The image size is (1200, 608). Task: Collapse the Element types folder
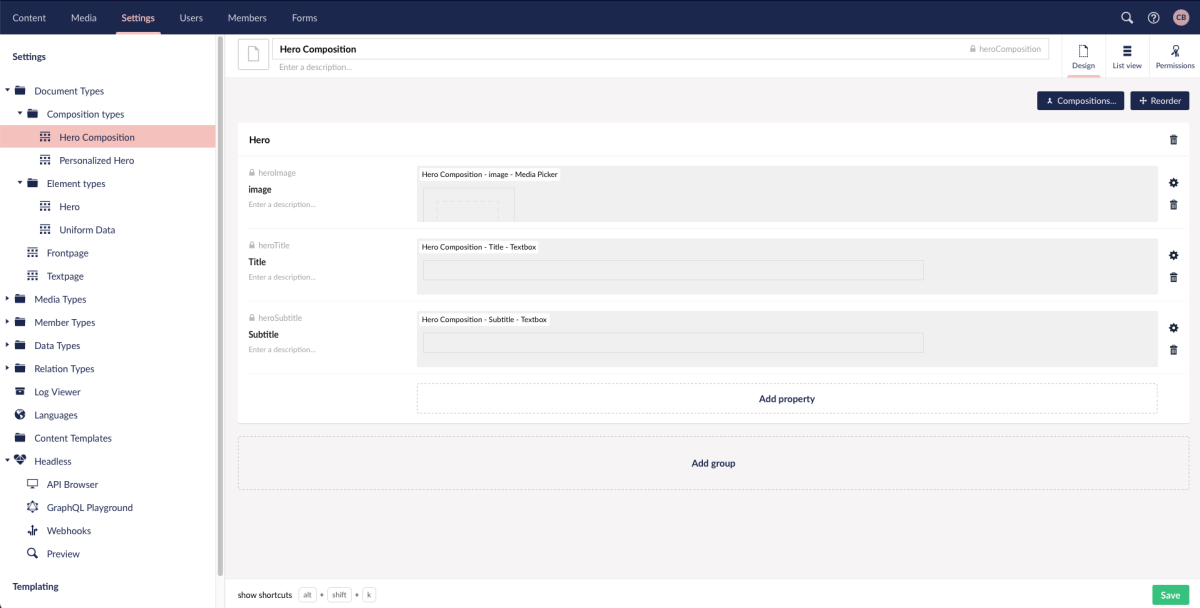tap(20, 183)
